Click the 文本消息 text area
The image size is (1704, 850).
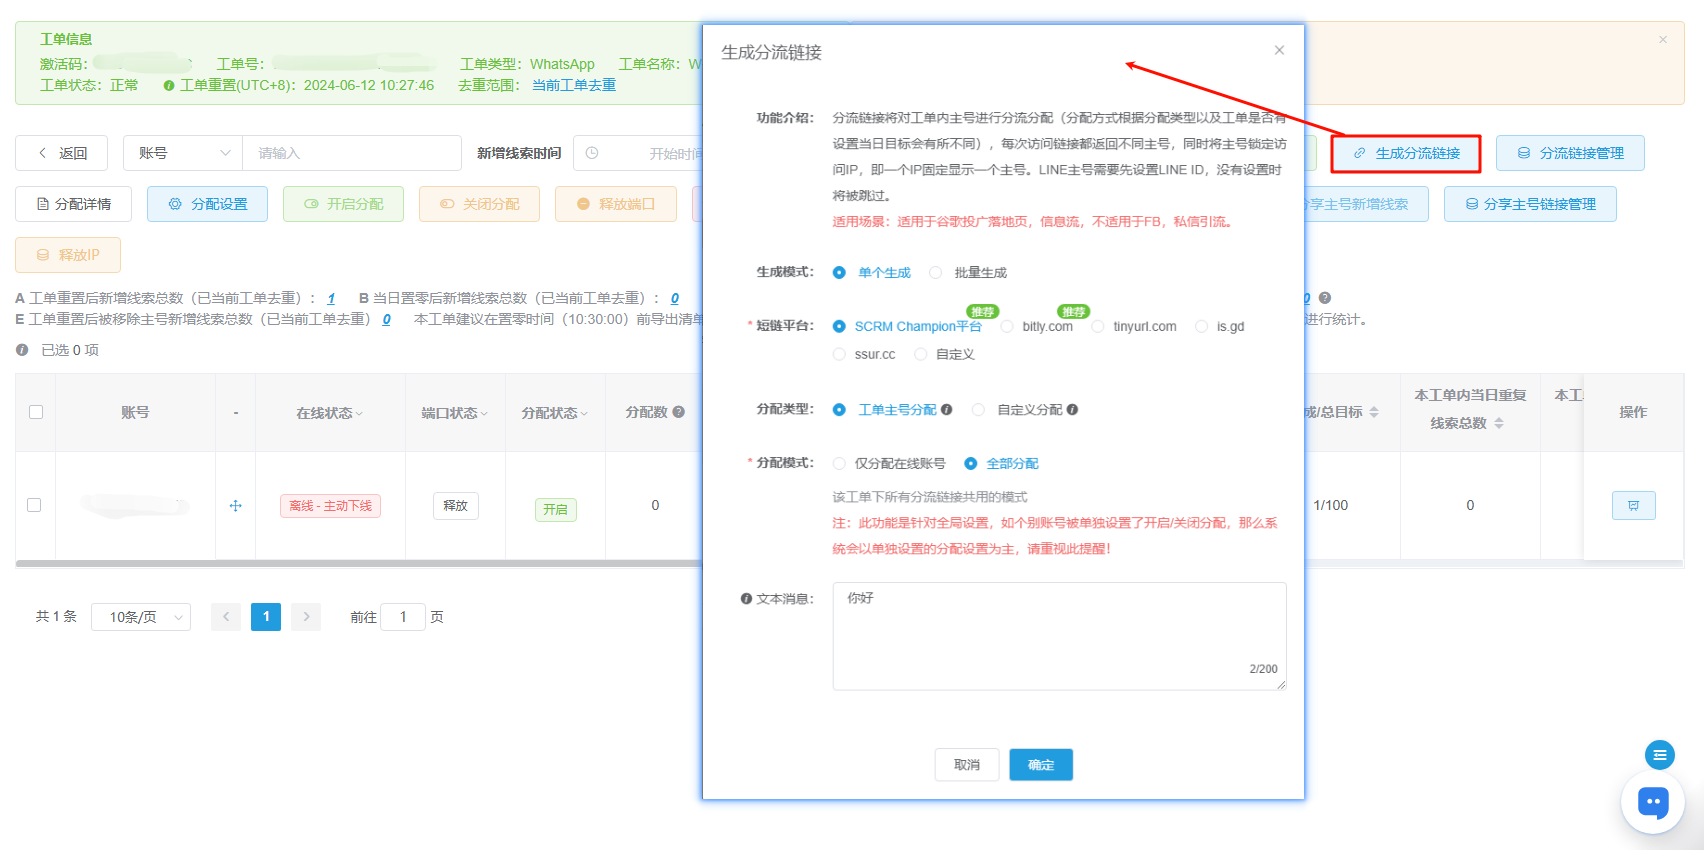[x=1058, y=635]
